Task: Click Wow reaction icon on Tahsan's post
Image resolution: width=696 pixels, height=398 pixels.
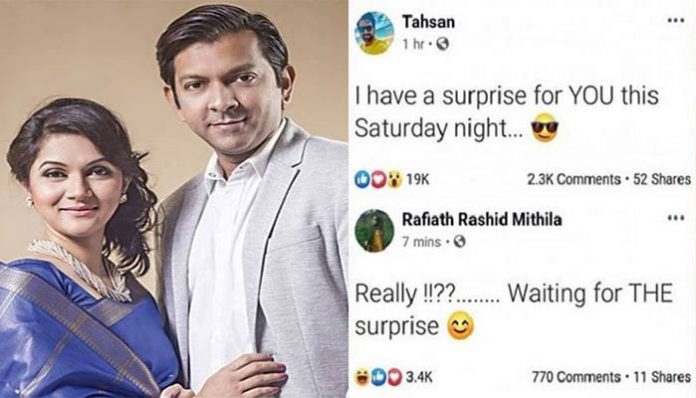Action: pyautogui.click(x=393, y=179)
